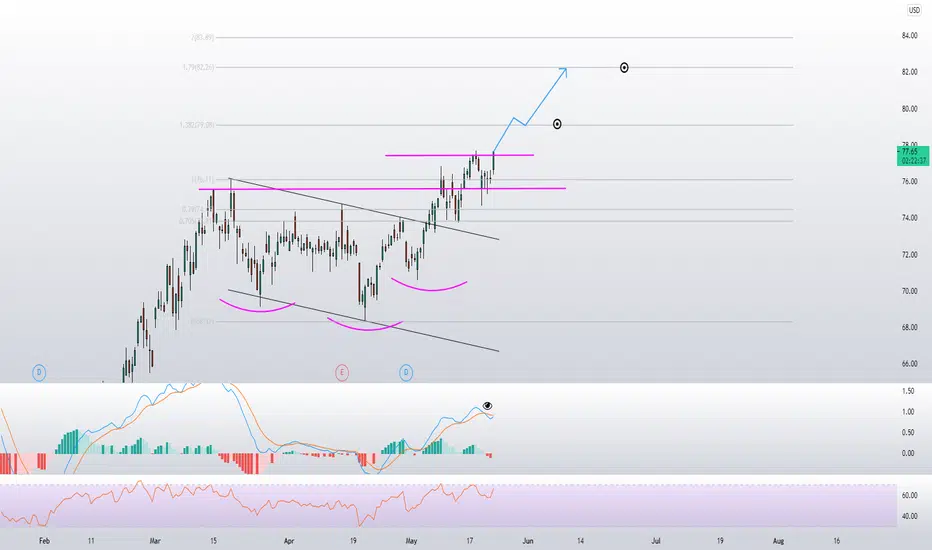
Task: Open the earnings E marker in April
Action: point(342,373)
